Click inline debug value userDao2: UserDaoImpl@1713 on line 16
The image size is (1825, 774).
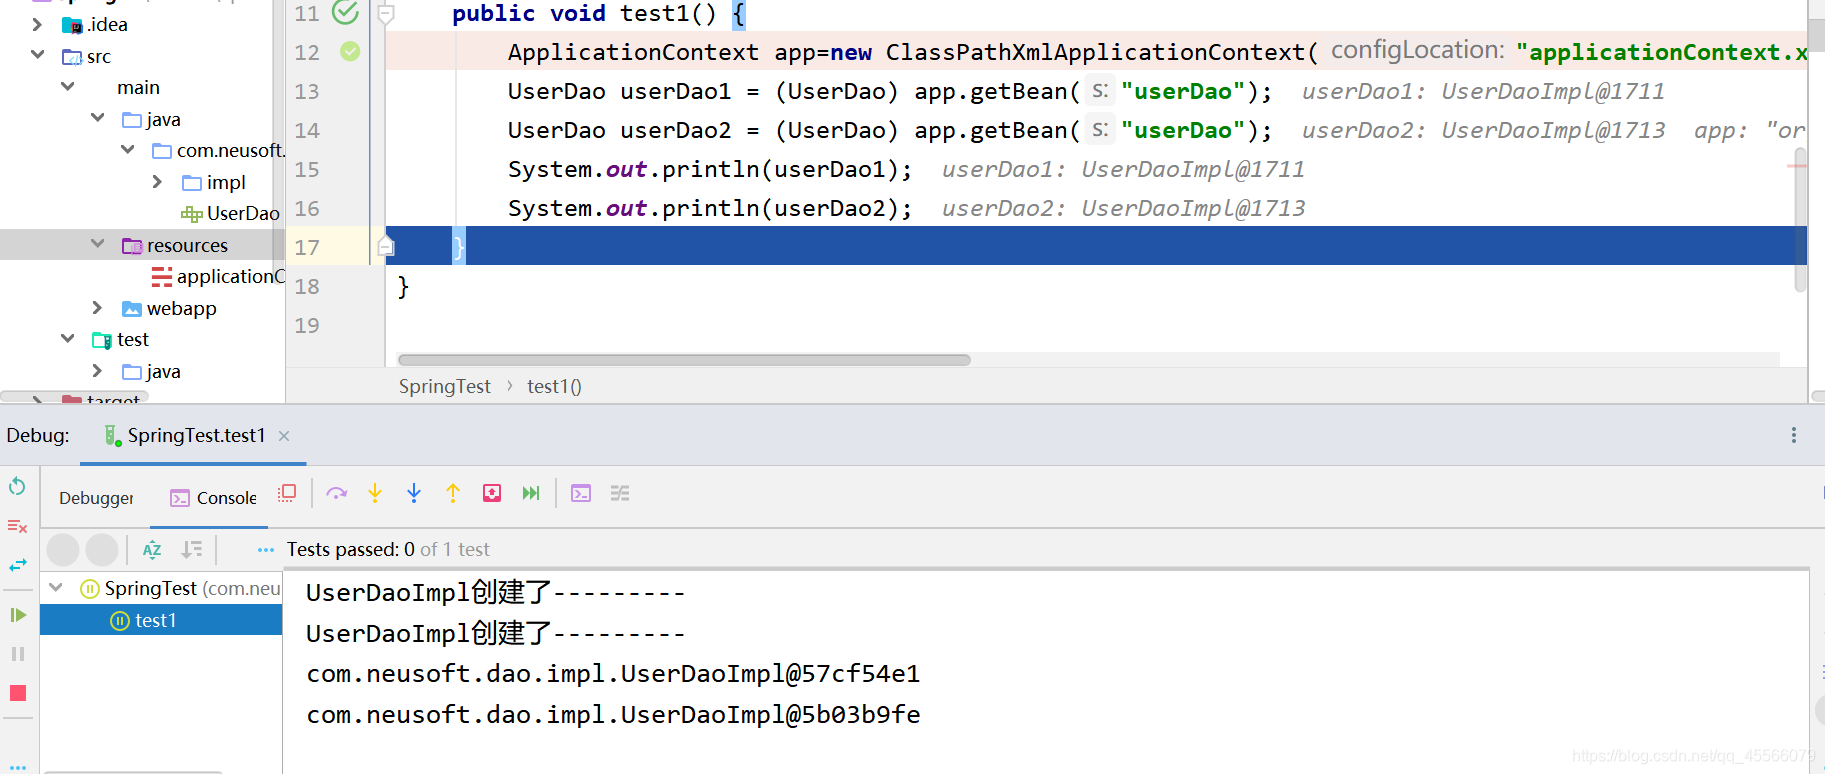point(1123,208)
